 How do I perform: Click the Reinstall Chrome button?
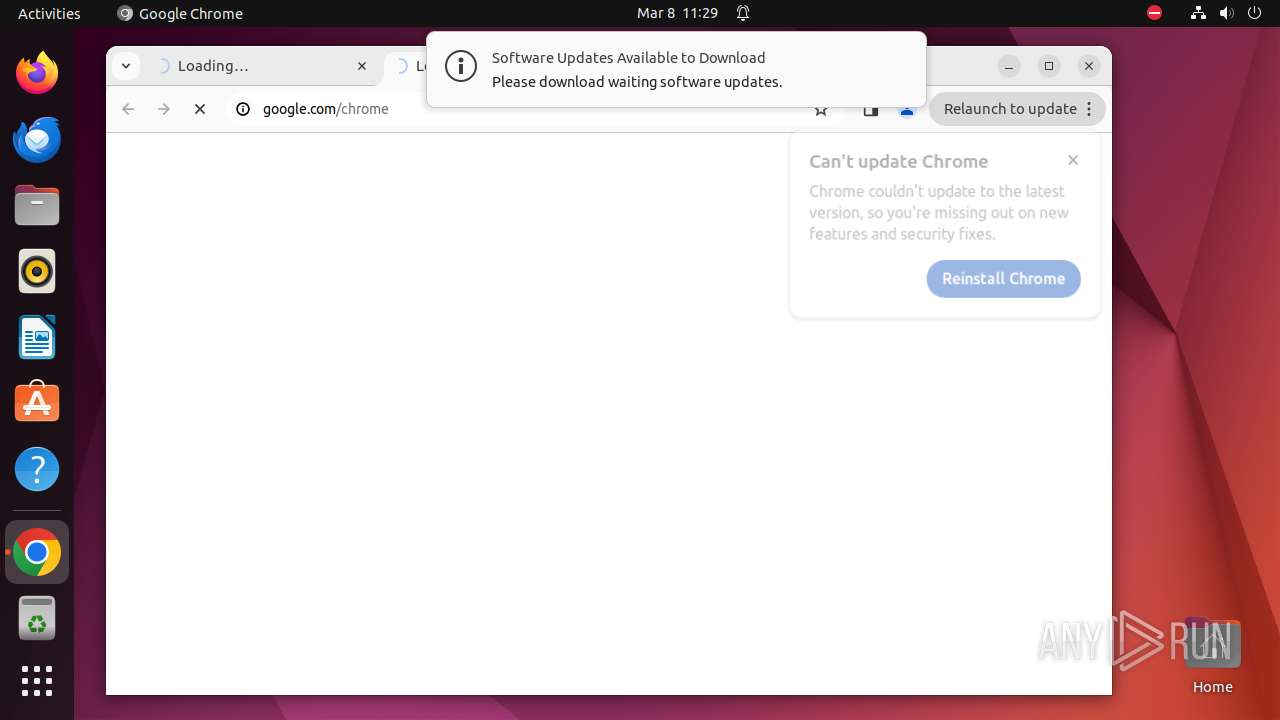1003,279
